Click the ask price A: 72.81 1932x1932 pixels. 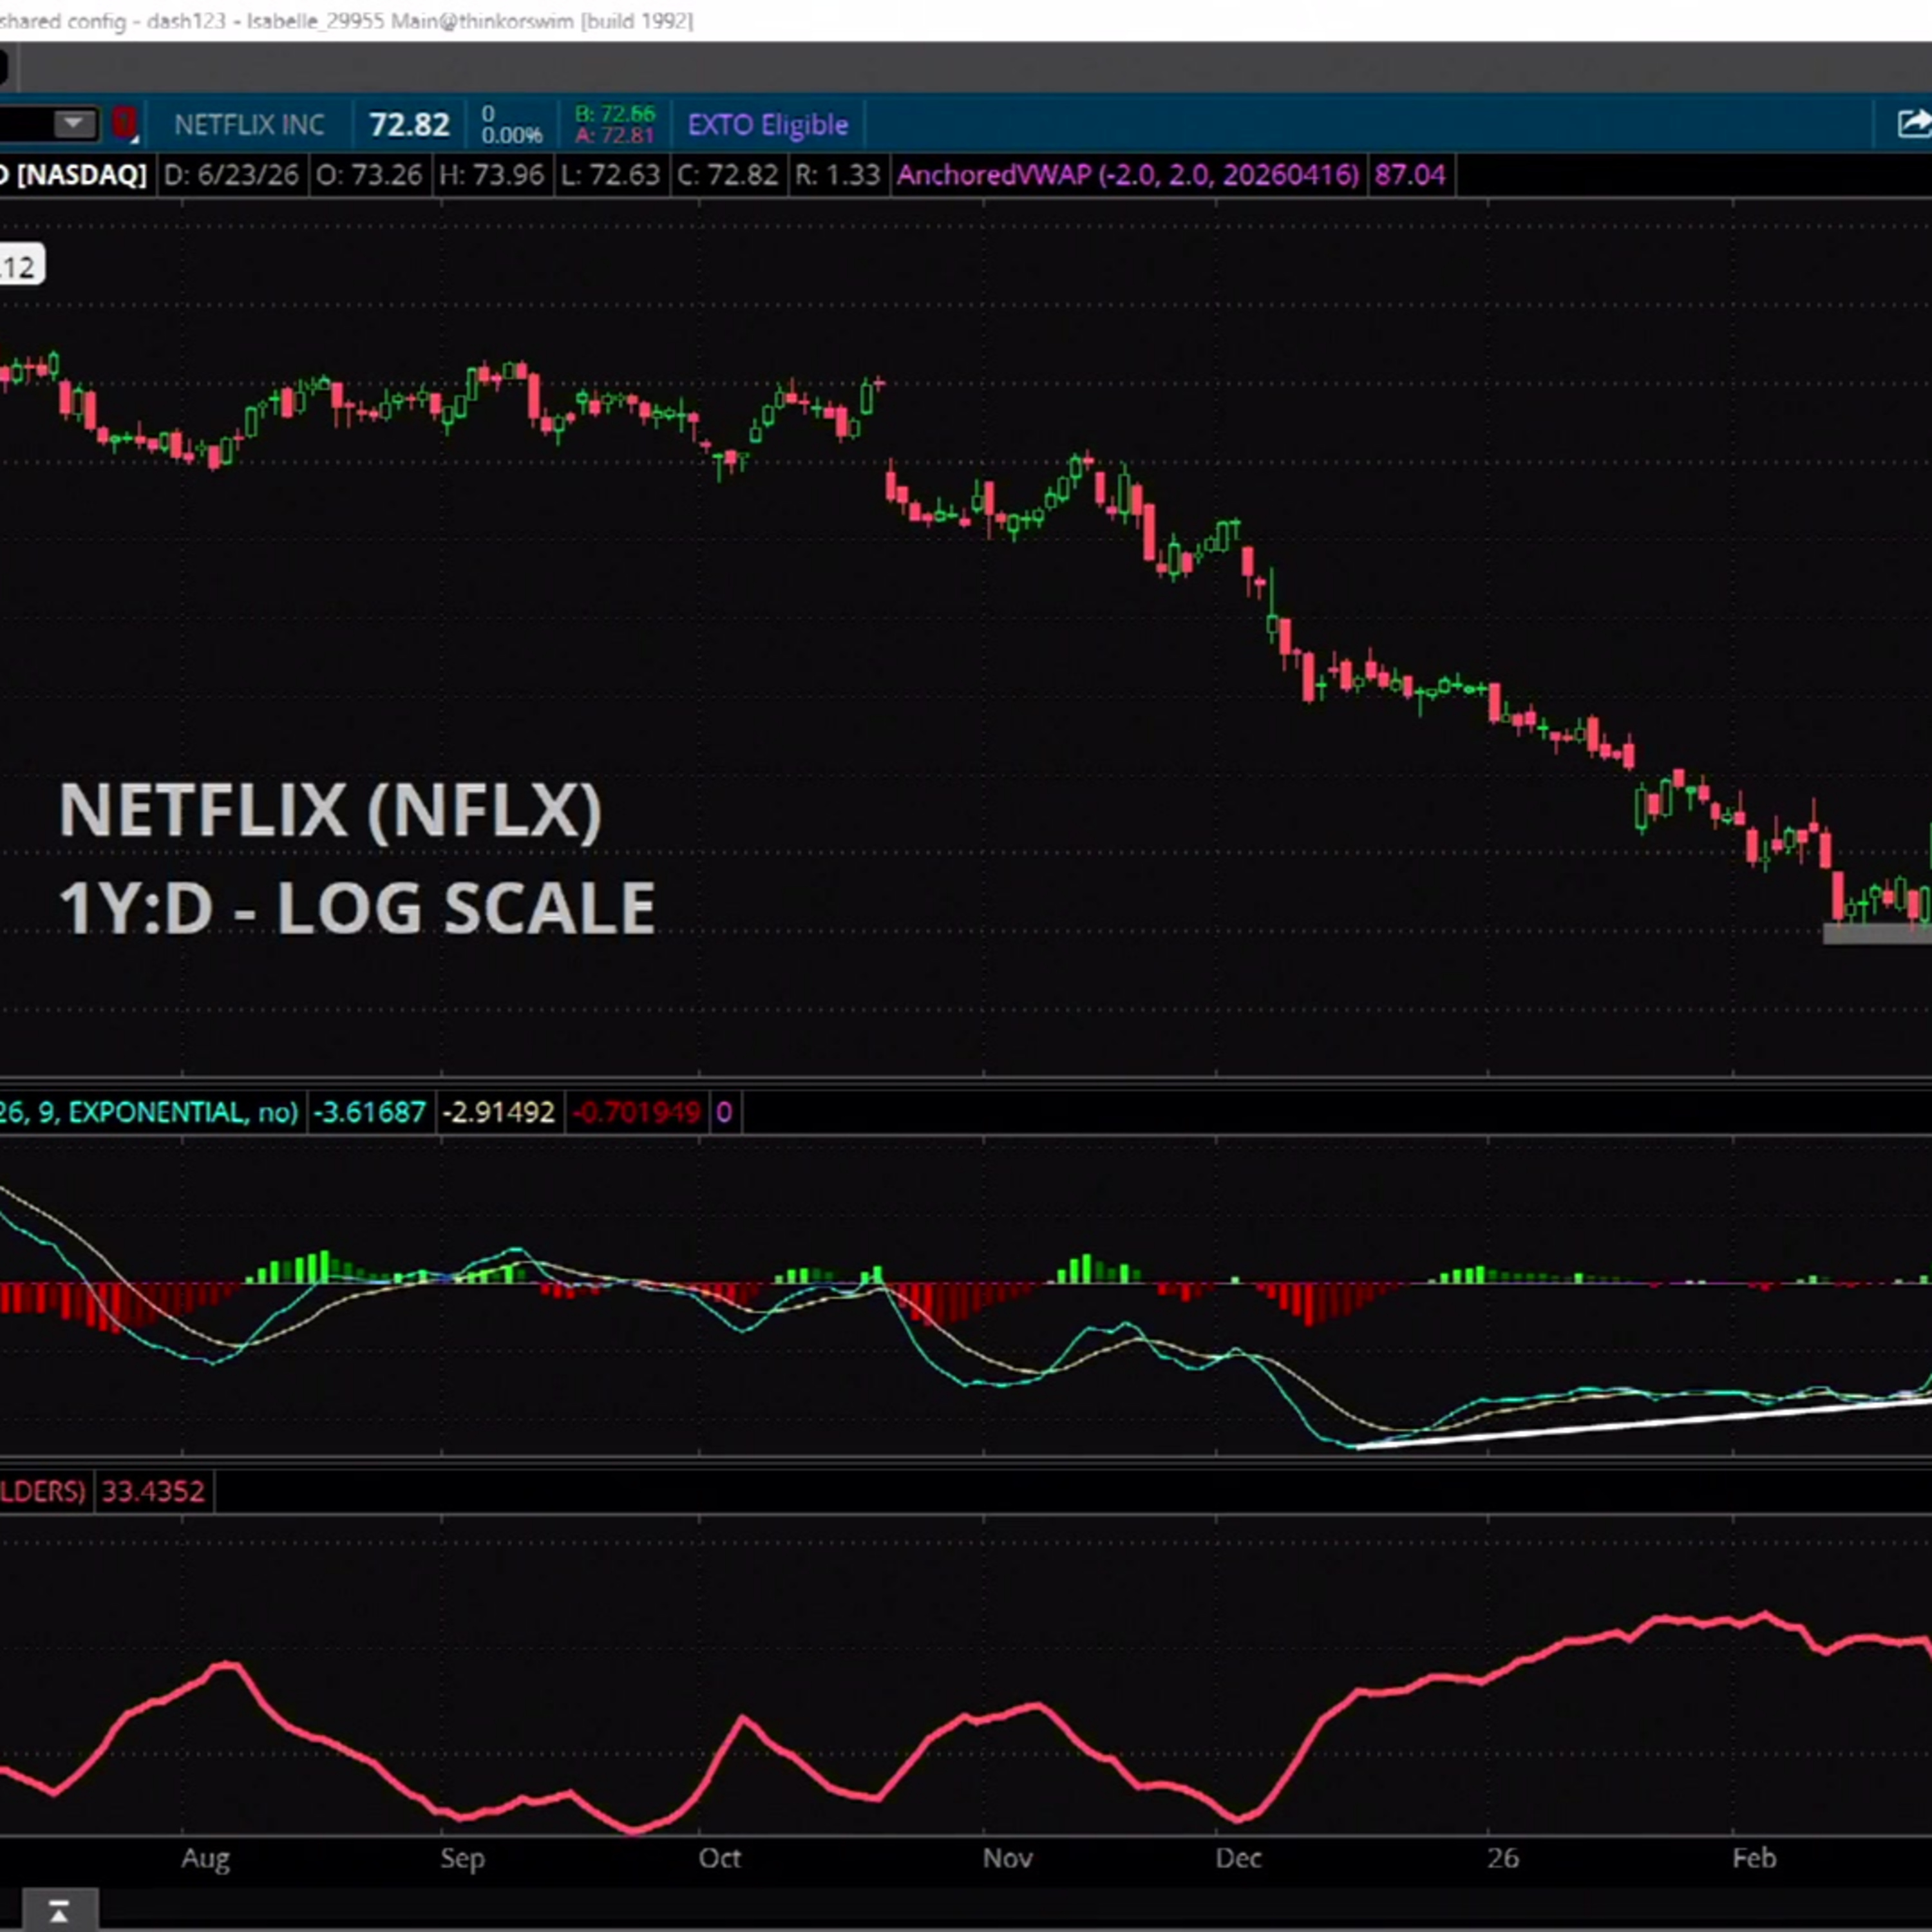pyautogui.click(x=615, y=135)
